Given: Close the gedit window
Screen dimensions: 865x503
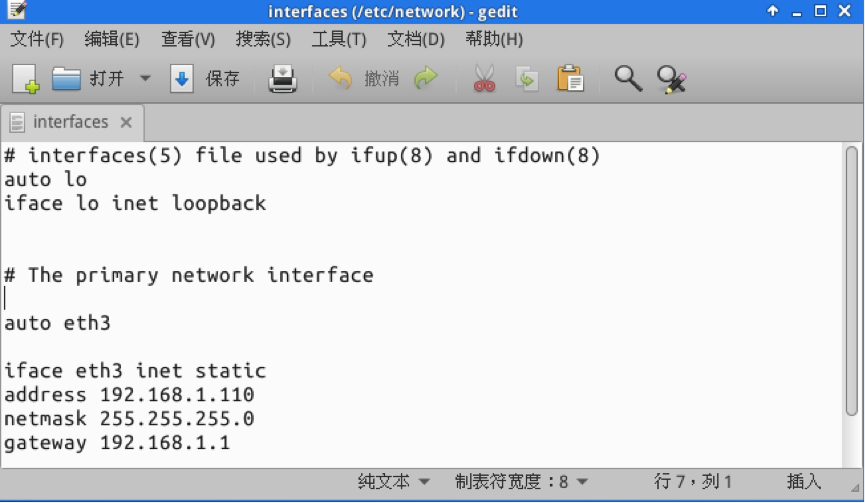Looking at the screenshot, I should (845, 10).
